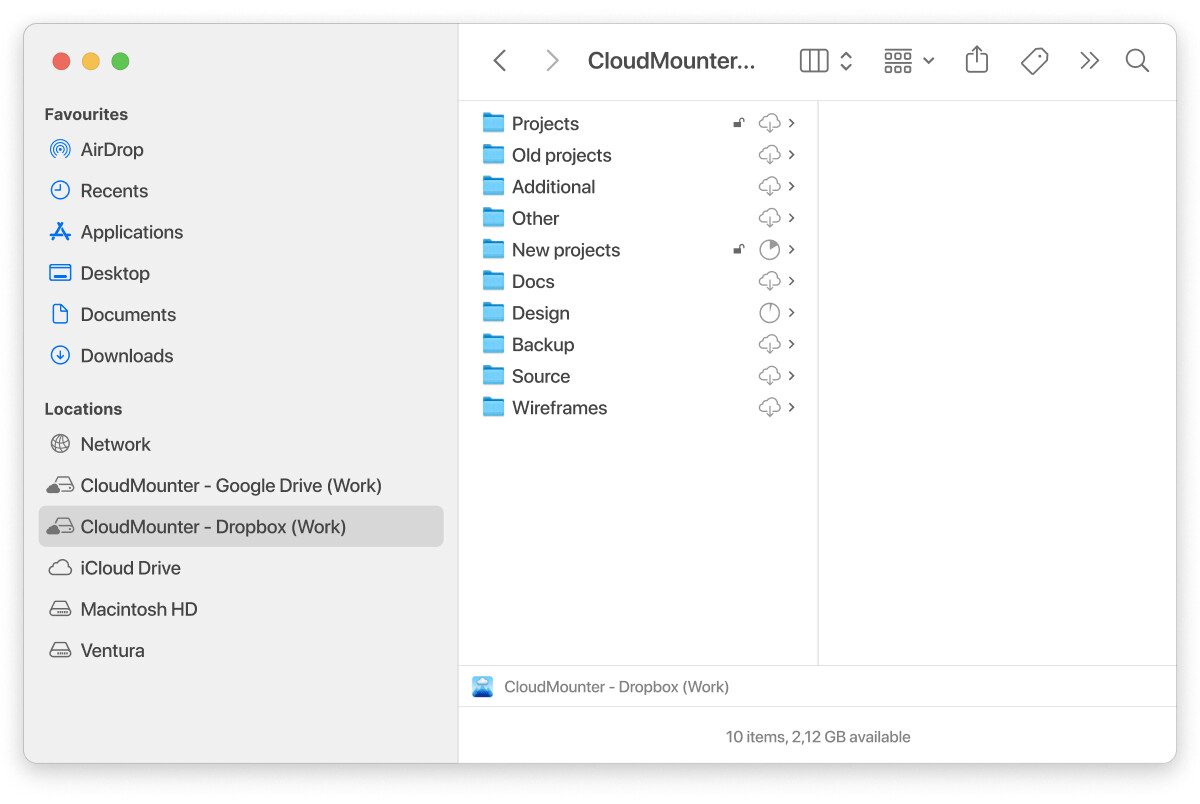Click the sync progress icon beside Design
This screenshot has width=1200, height=804.
click(x=769, y=313)
